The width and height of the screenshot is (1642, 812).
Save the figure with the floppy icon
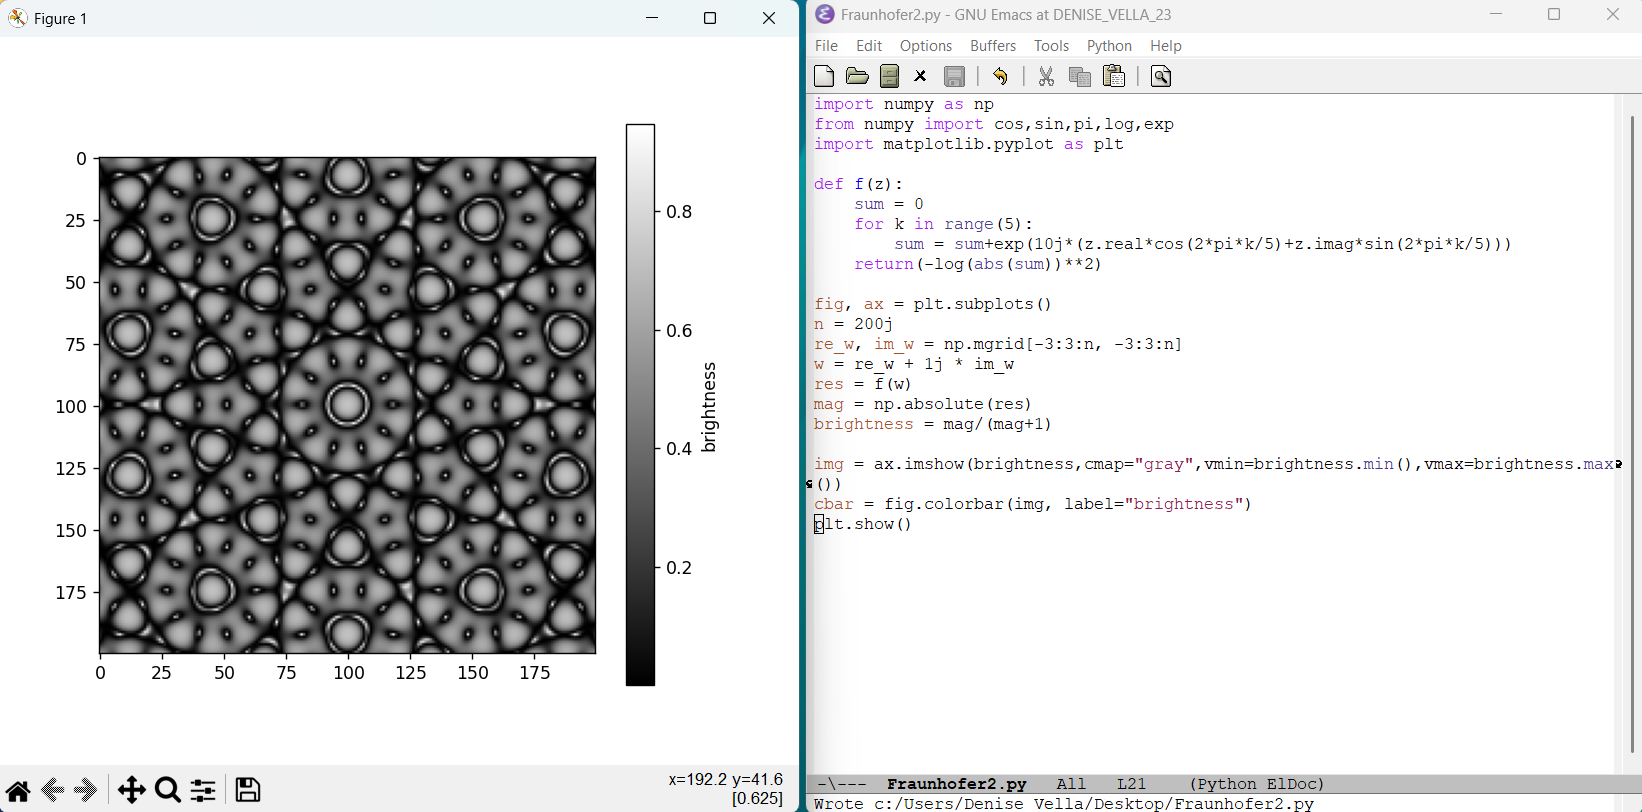(248, 790)
